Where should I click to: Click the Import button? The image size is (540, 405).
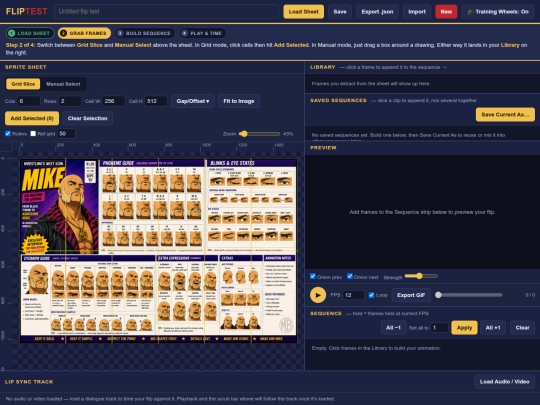coord(417,12)
